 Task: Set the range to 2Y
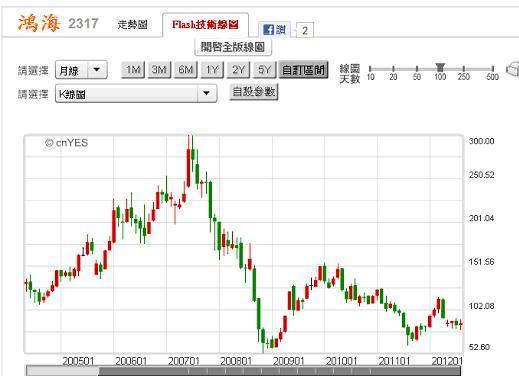click(x=238, y=70)
